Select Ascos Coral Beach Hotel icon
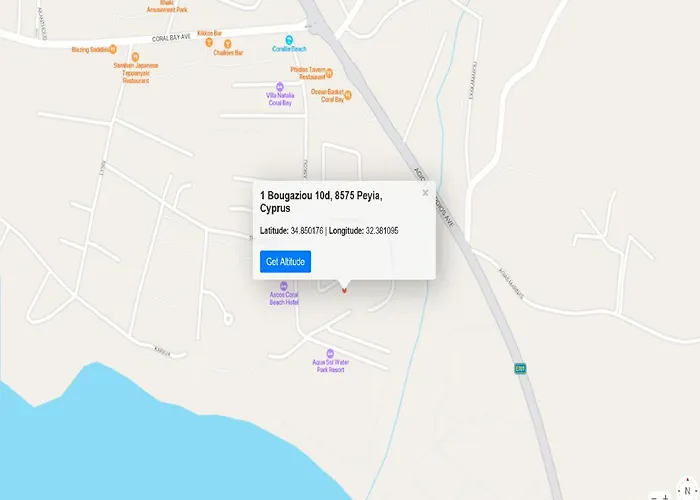The height and width of the screenshot is (500, 700). [283, 285]
